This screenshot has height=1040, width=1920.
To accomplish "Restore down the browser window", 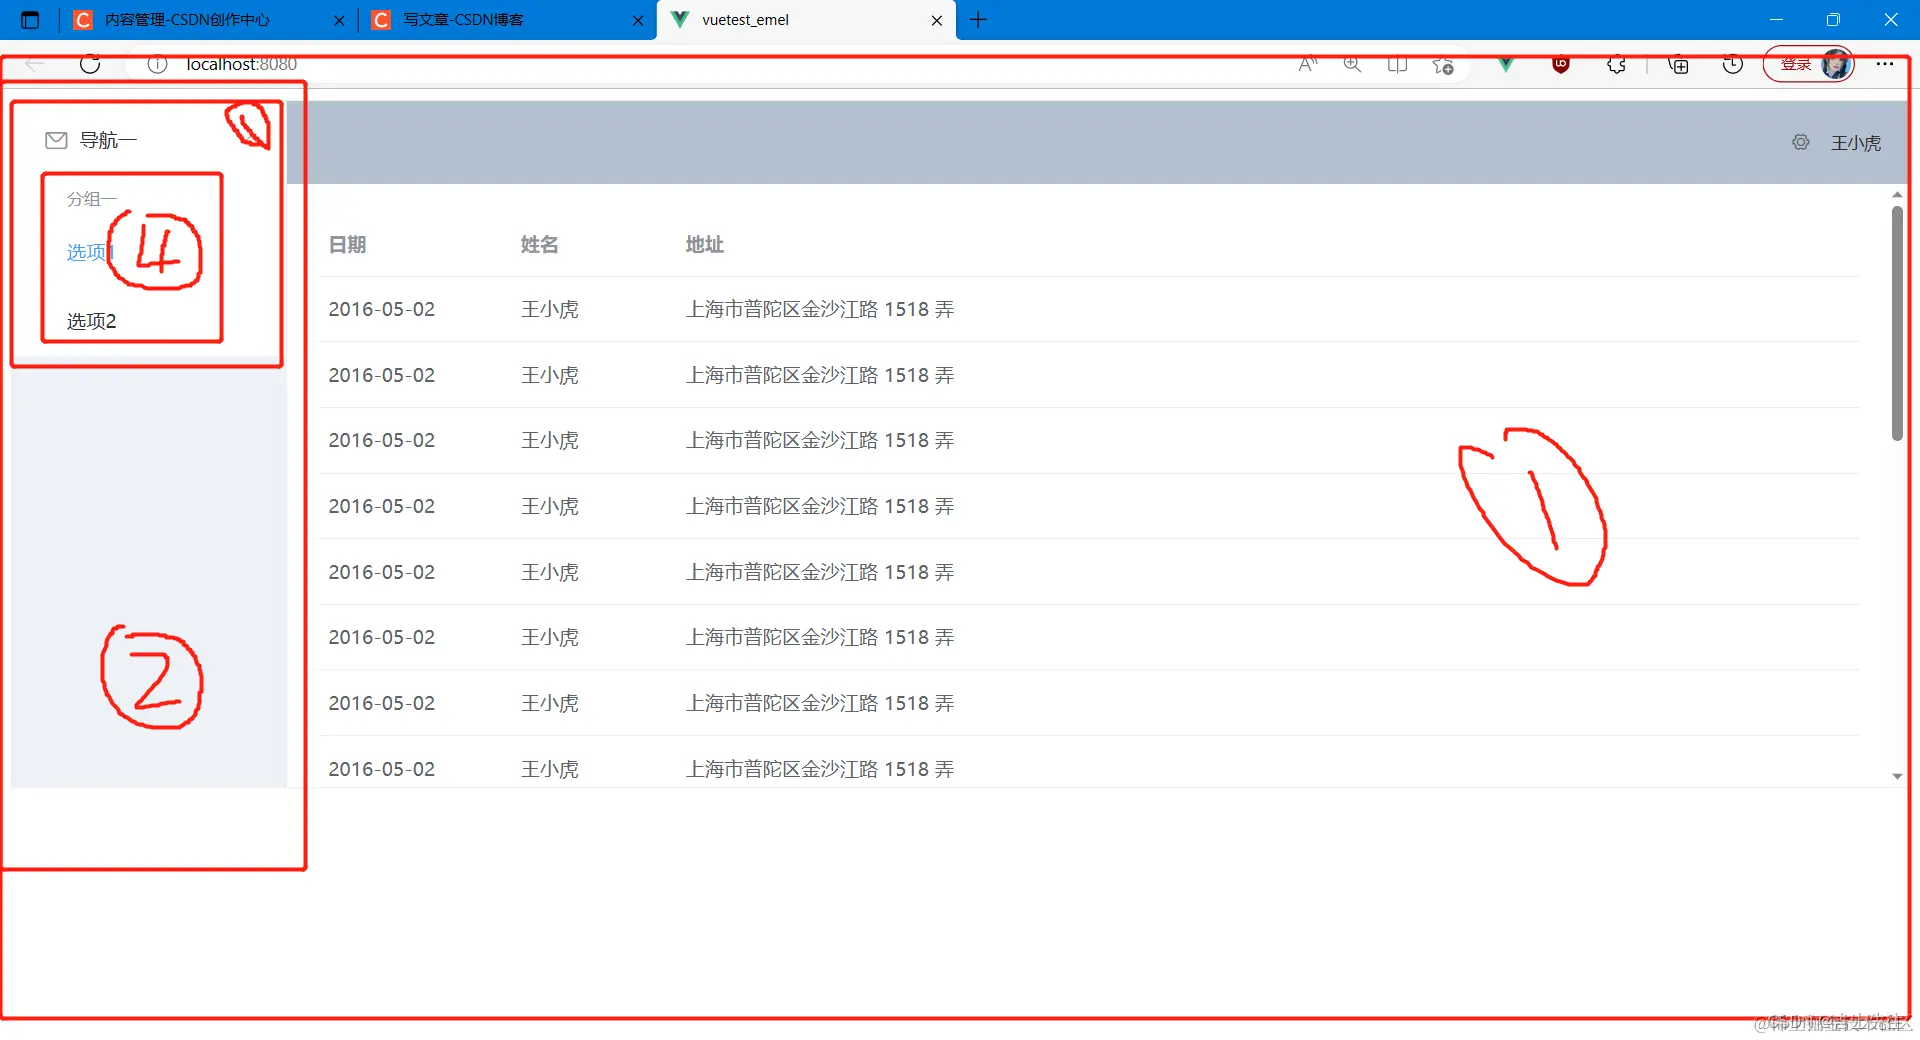I will pyautogui.click(x=1833, y=20).
